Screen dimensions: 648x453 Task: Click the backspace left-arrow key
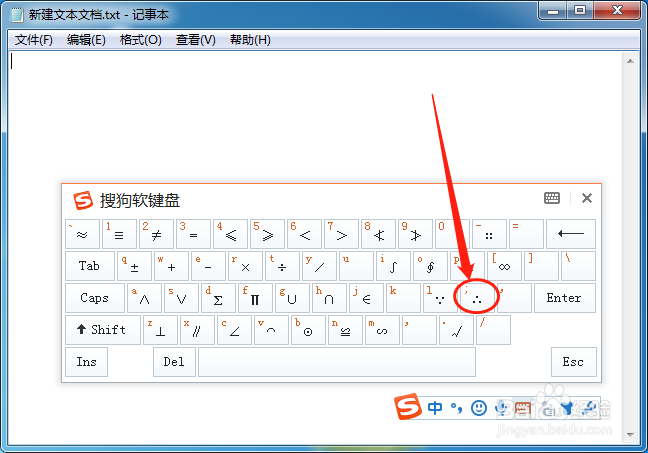pos(571,234)
